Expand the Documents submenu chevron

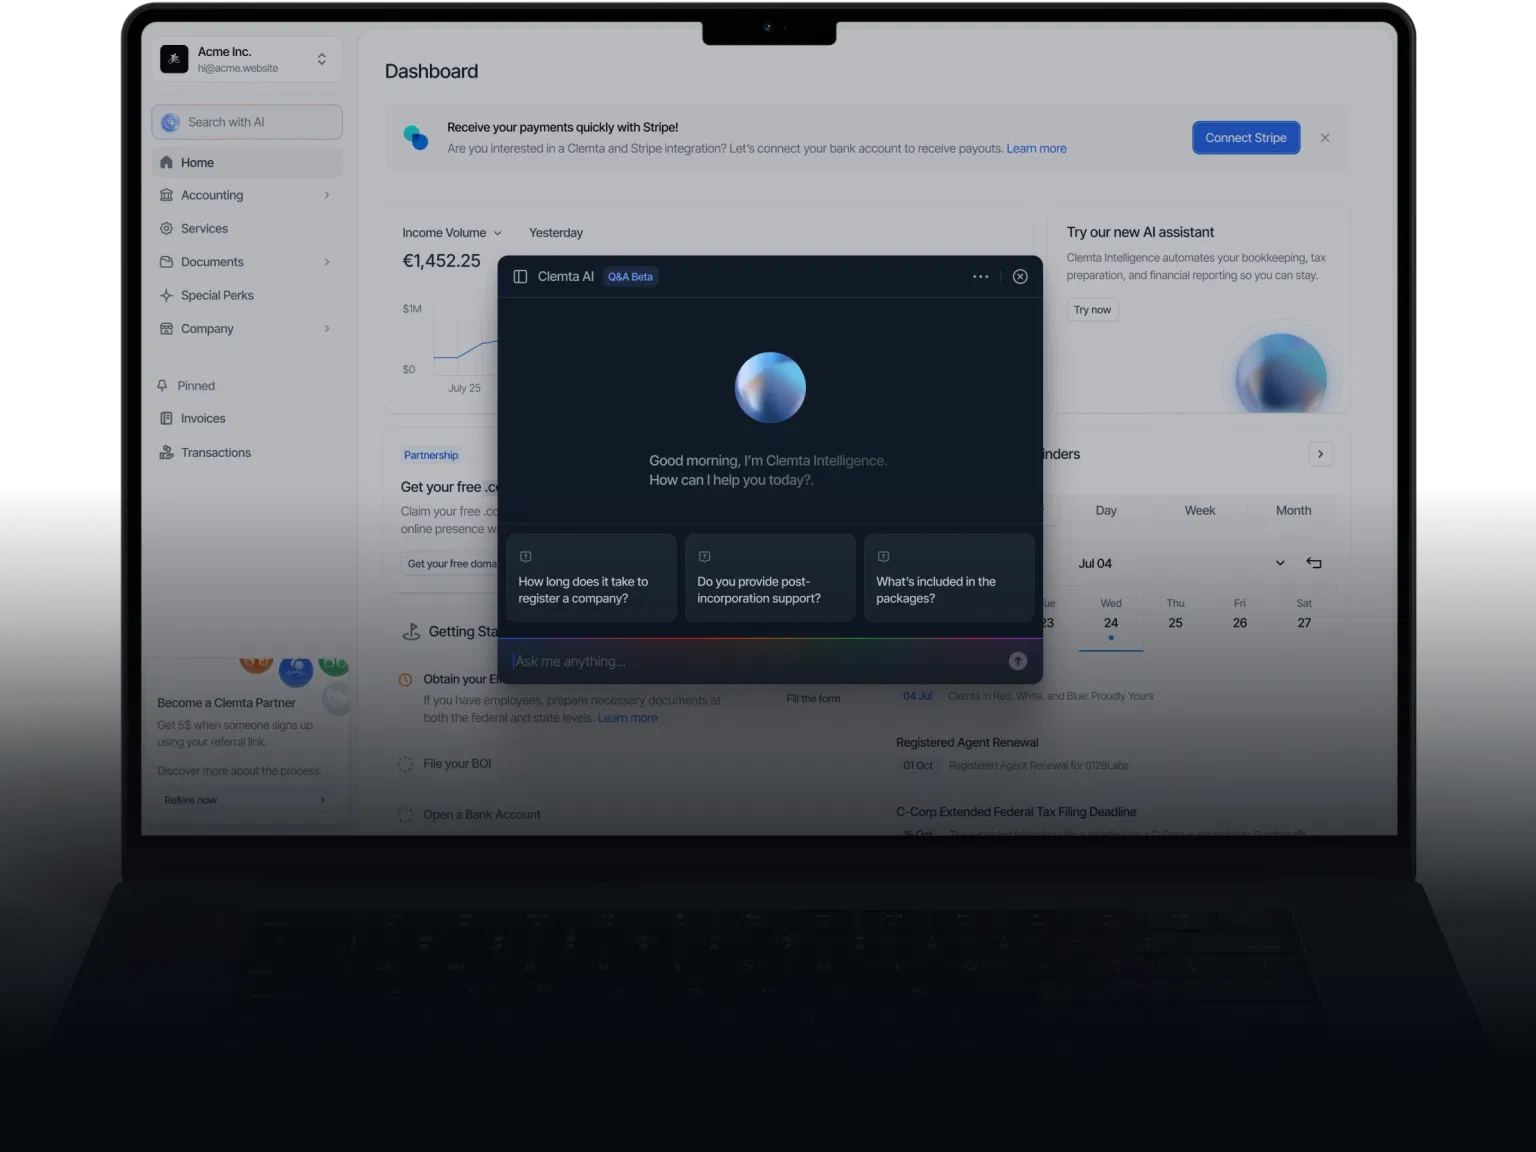pyautogui.click(x=327, y=262)
